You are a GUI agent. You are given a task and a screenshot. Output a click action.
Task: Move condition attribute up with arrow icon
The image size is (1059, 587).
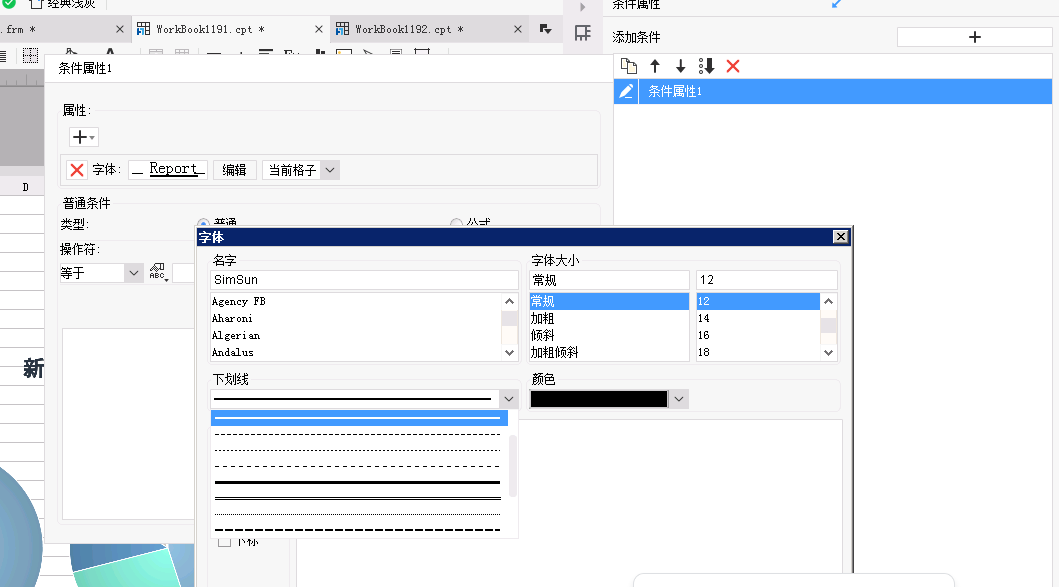pyautogui.click(x=654, y=66)
